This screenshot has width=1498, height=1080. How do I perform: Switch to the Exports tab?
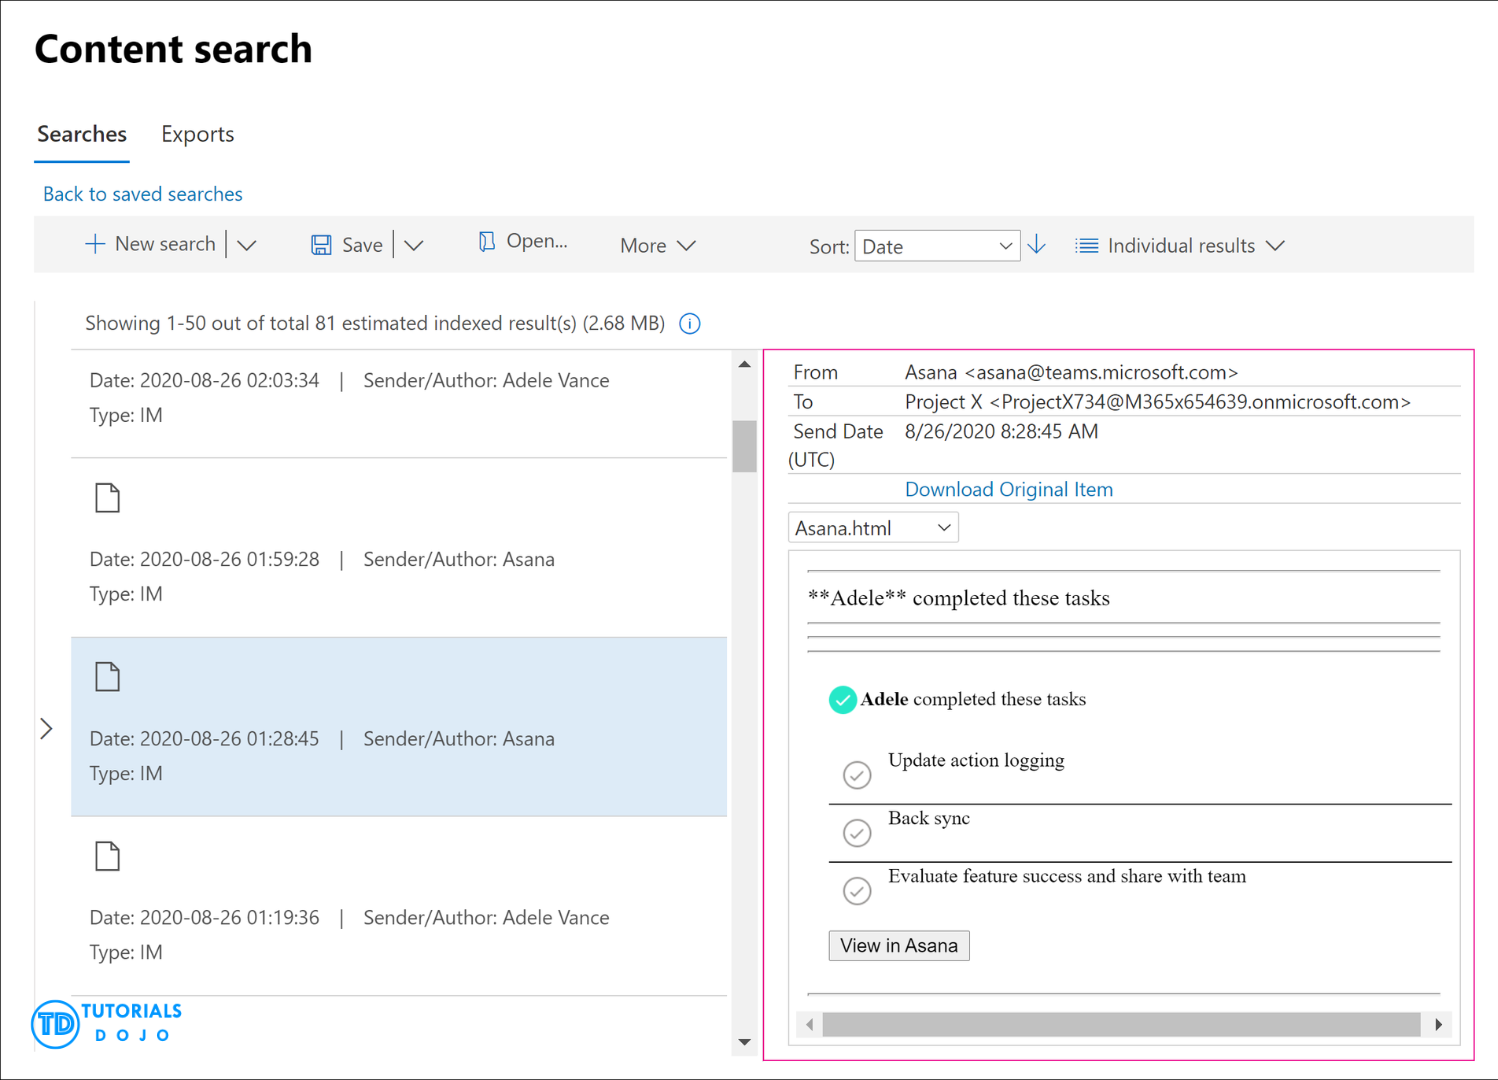pos(198,134)
